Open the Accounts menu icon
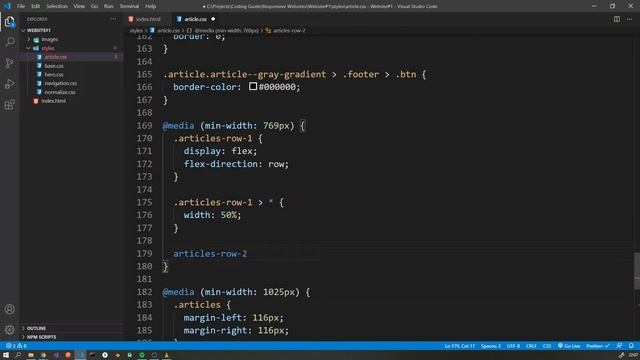 [x=9, y=309]
